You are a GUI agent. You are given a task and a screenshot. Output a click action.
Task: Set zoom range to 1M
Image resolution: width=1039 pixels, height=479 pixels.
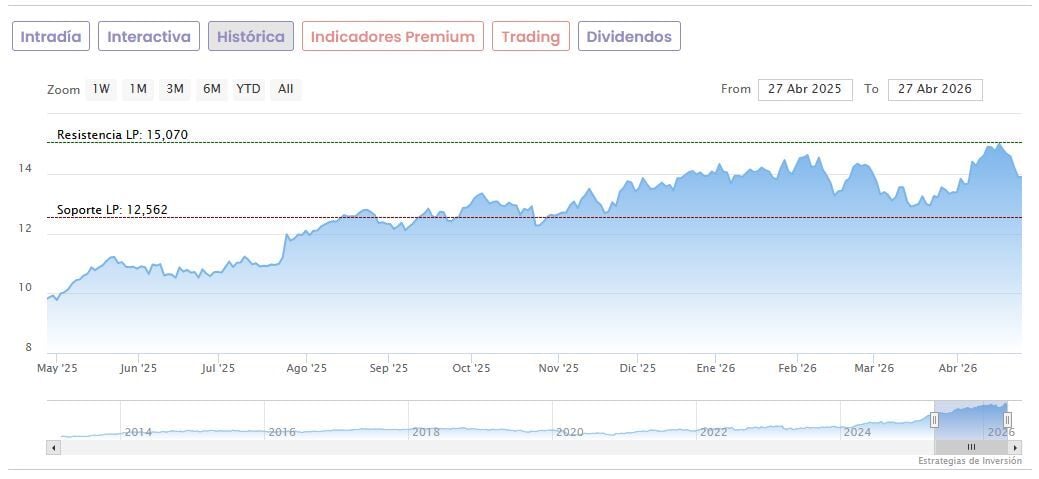(138, 89)
